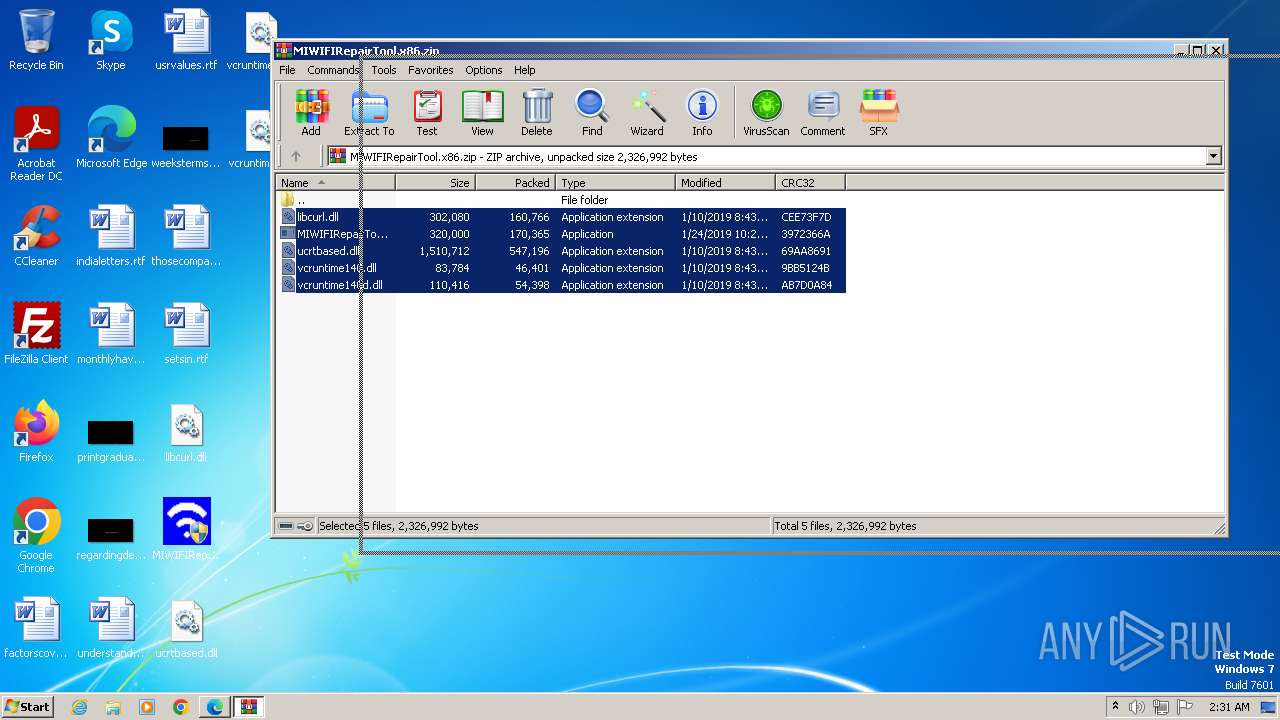Screen dimensions: 1280x720
Task: Launch the Wizard wand tool
Action: (647, 112)
